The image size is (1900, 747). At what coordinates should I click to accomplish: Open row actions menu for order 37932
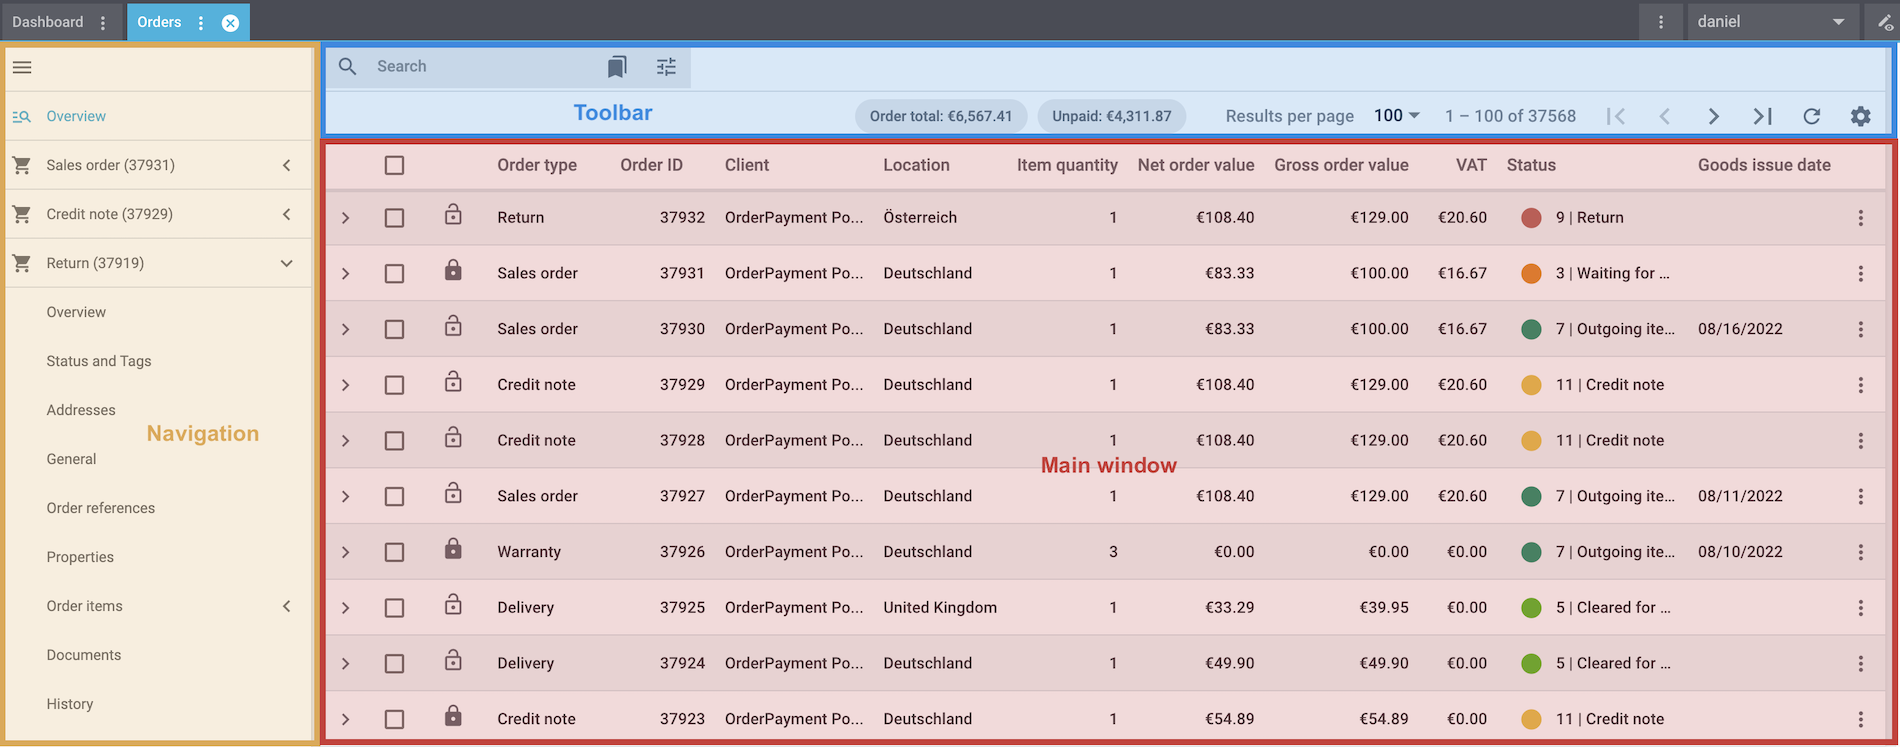[x=1860, y=218]
